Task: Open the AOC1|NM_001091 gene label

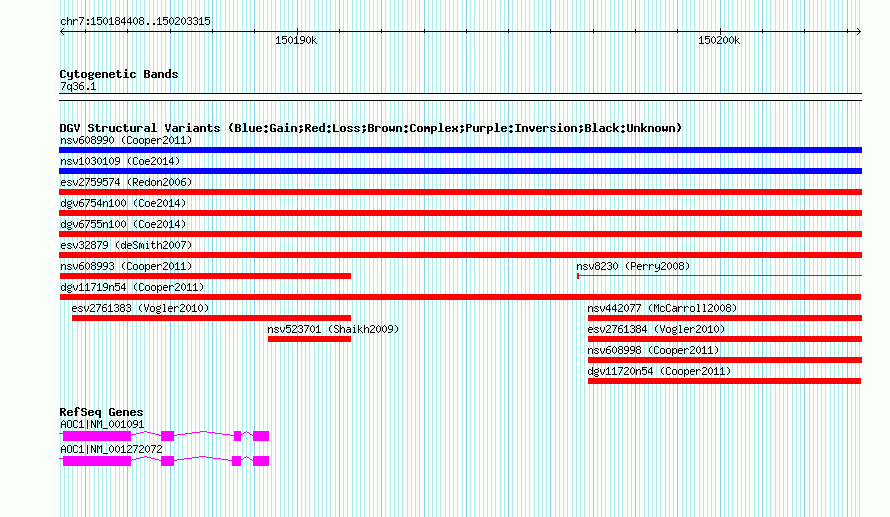Action: pyautogui.click(x=102, y=424)
